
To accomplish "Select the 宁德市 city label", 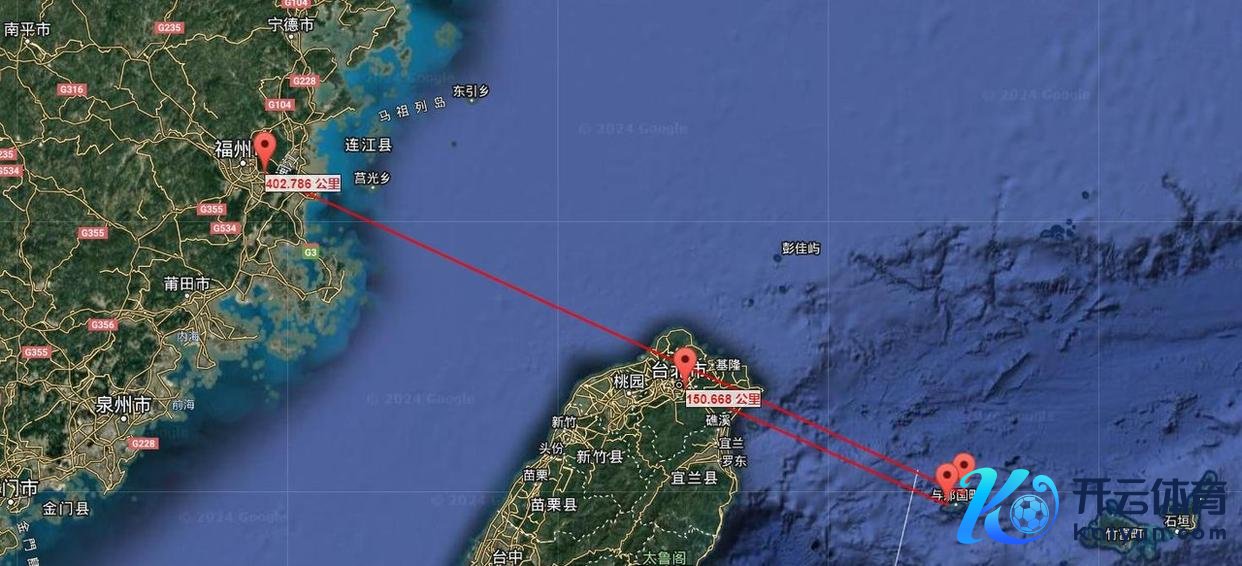I will coord(291,24).
